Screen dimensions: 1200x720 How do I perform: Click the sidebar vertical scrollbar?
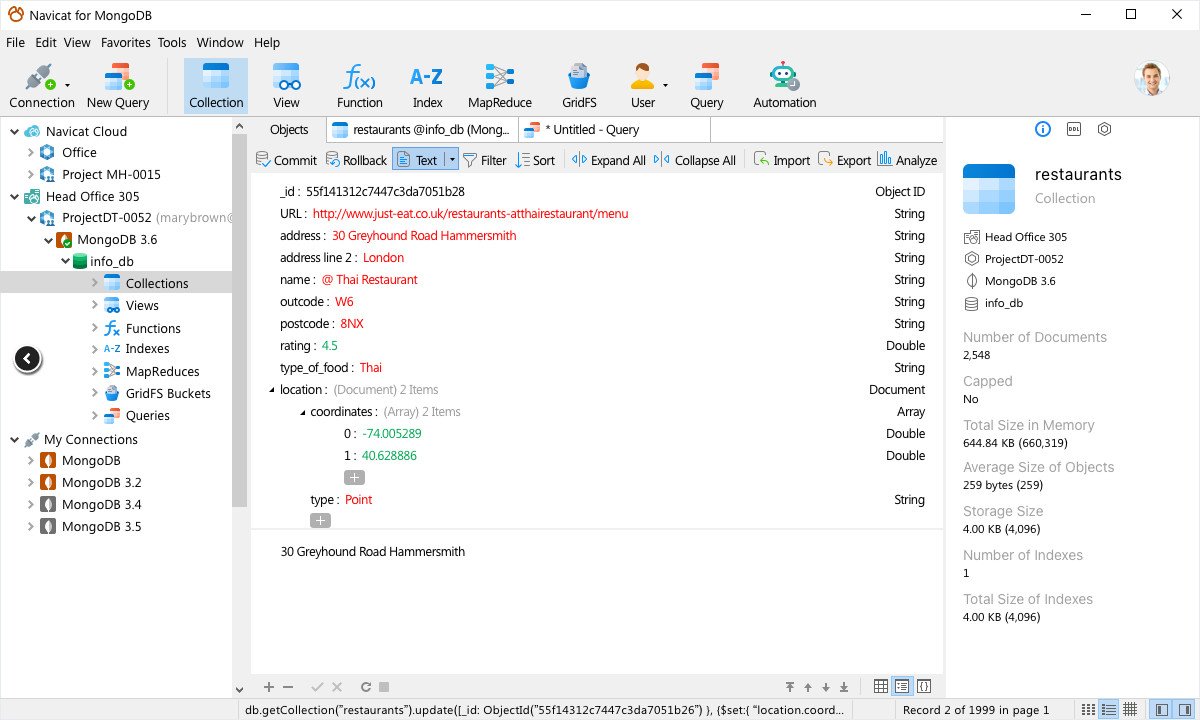tap(240, 330)
